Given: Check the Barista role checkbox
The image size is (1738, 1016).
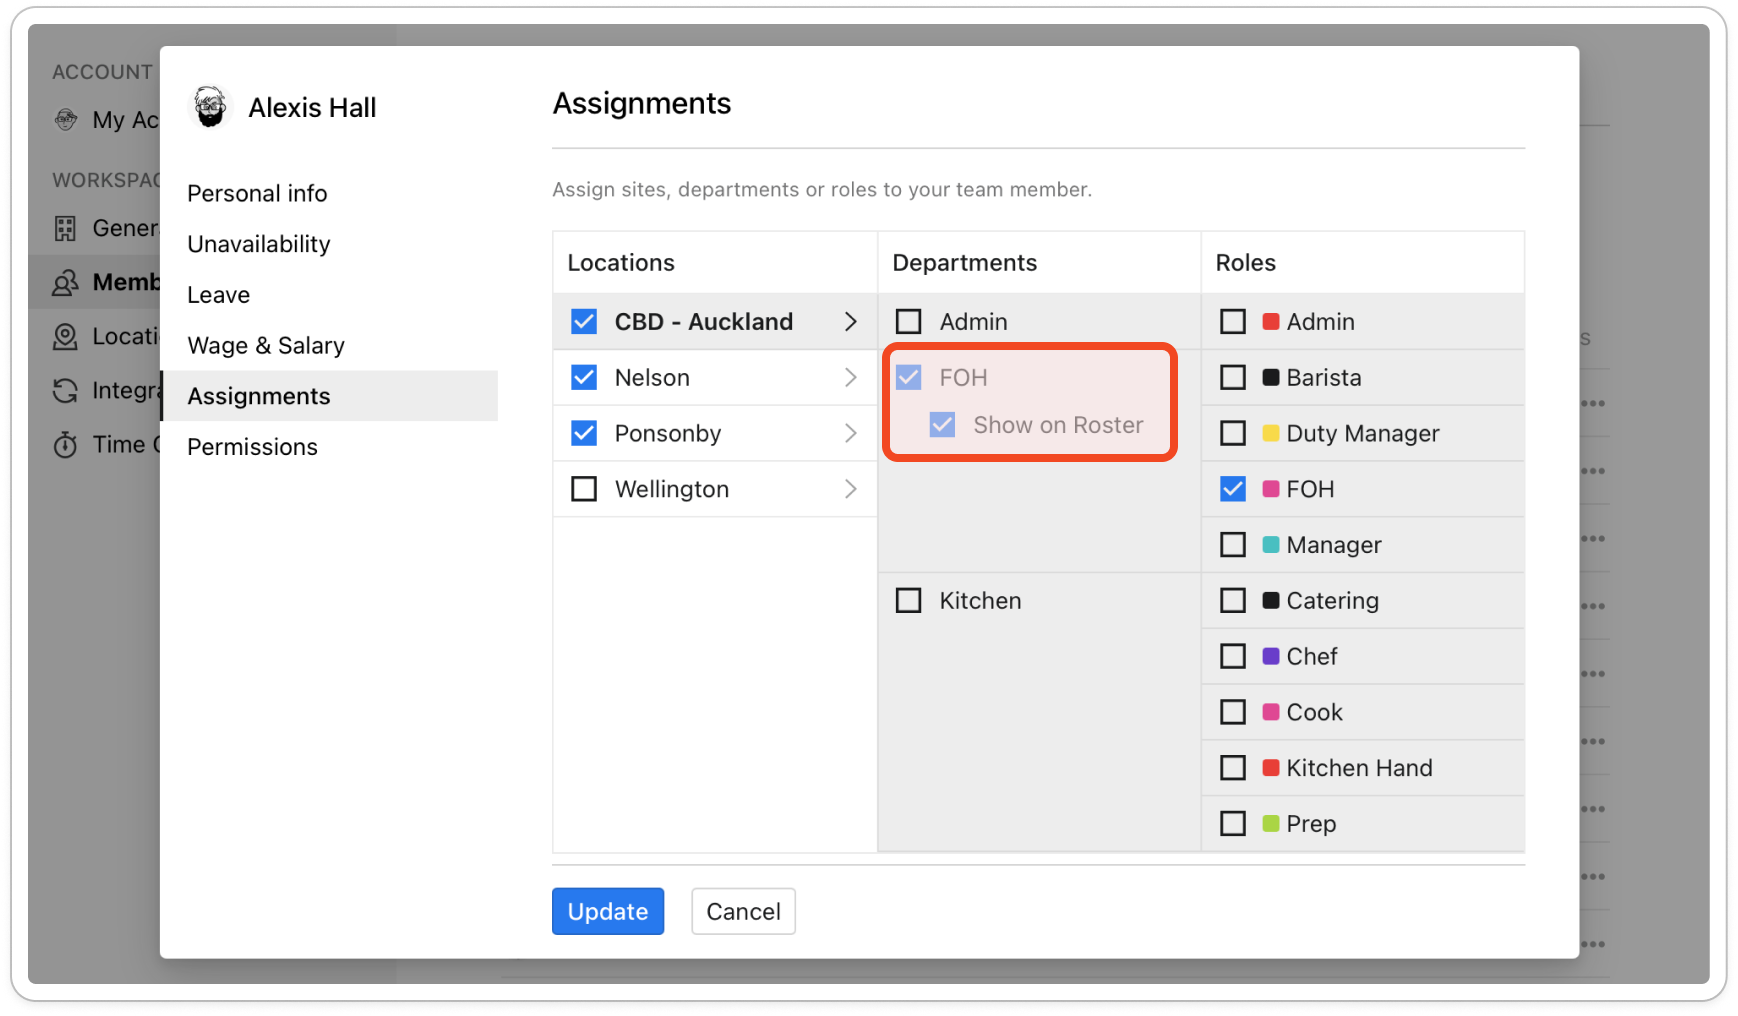Looking at the screenshot, I should [1233, 377].
